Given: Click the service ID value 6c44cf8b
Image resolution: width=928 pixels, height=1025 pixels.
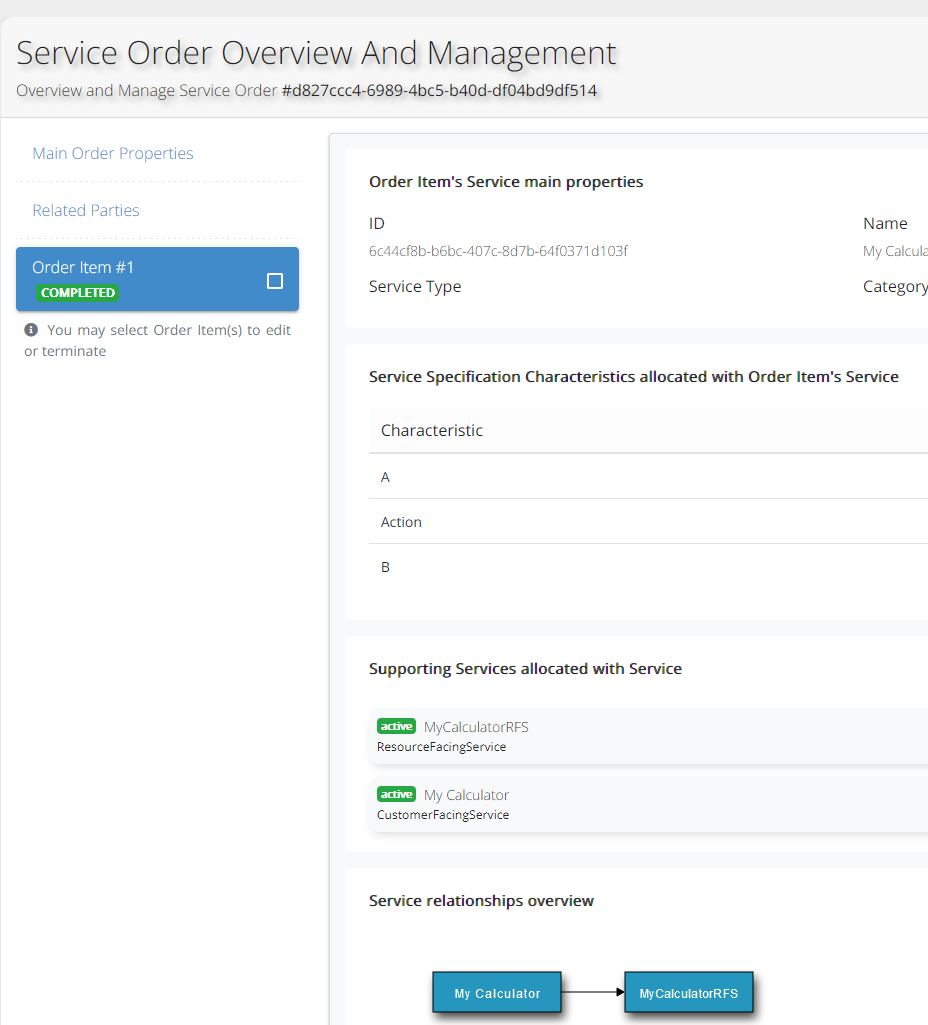Looking at the screenshot, I should (498, 251).
